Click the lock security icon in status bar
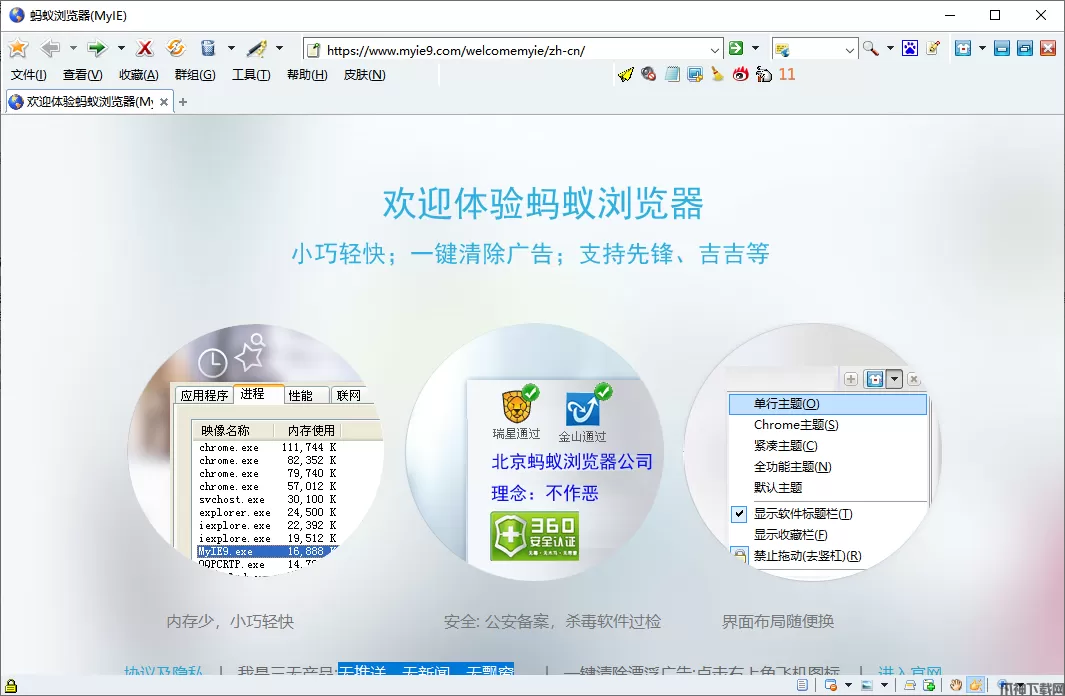Image resolution: width=1065 pixels, height=696 pixels. (x=11, y=685)
